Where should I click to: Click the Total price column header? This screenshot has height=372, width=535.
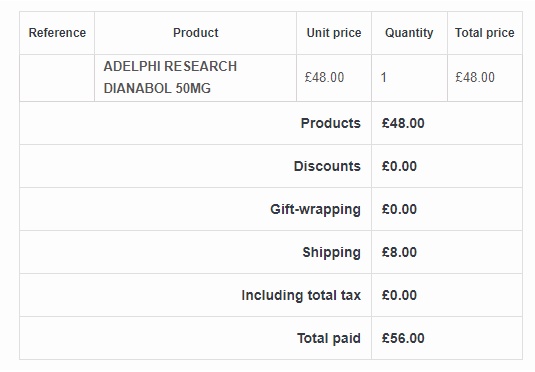pos(485,33)
